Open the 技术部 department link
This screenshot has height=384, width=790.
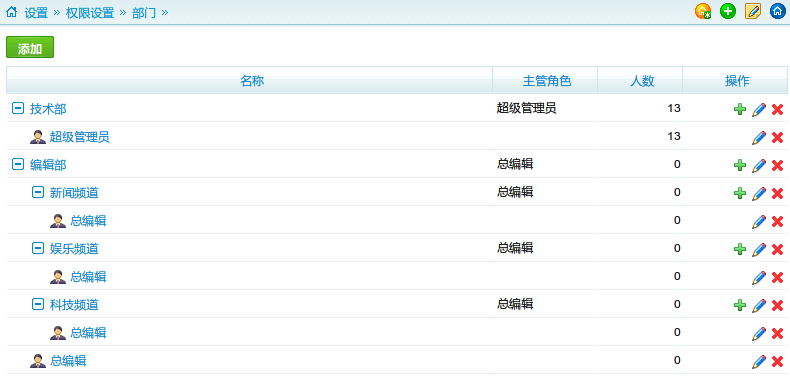48,108
